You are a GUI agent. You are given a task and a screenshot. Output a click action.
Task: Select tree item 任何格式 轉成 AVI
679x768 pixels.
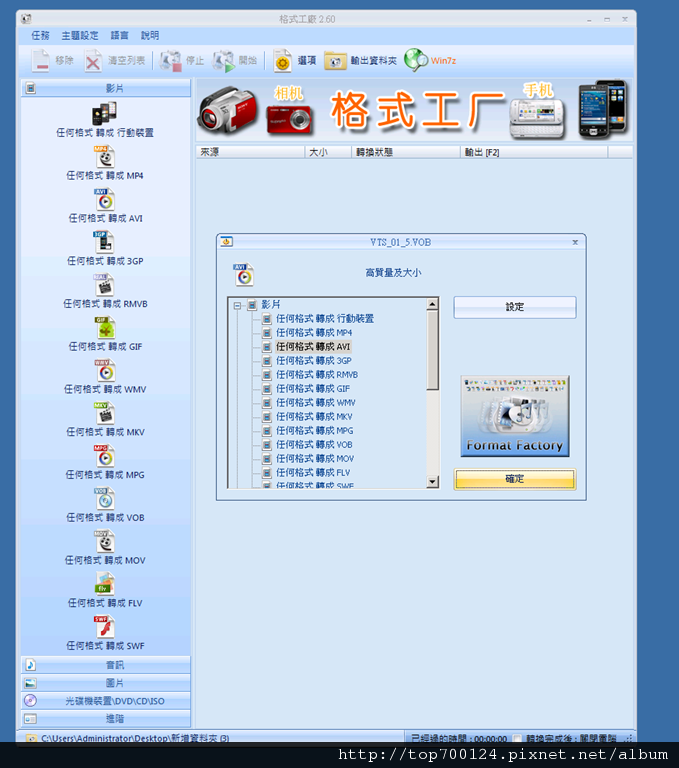[313, 347]
